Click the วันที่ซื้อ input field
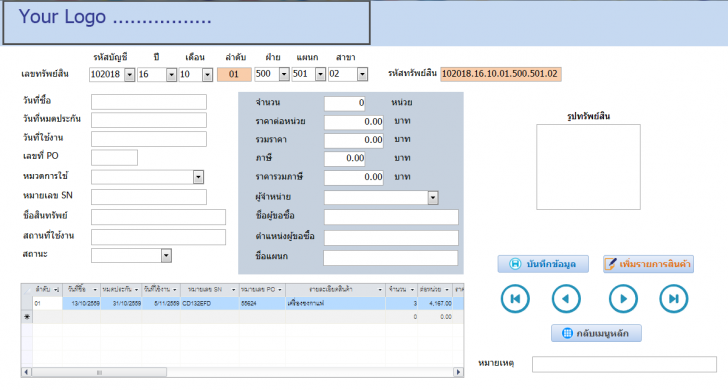 coord(149,102)
